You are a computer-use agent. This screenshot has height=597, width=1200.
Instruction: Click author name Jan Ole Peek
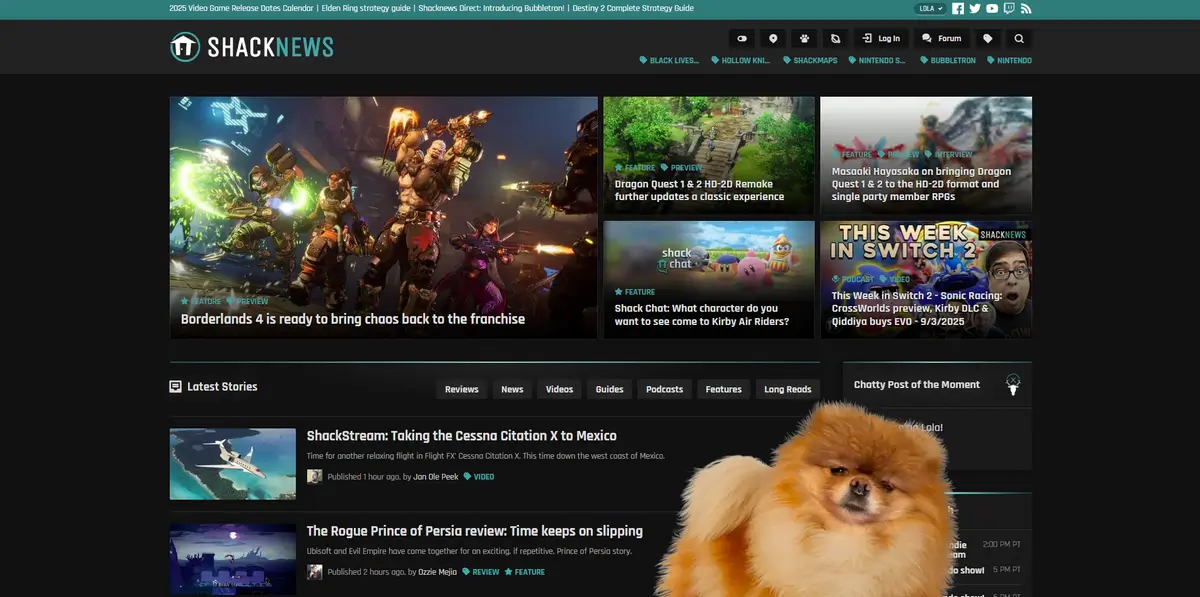click(x=436, y=477)
